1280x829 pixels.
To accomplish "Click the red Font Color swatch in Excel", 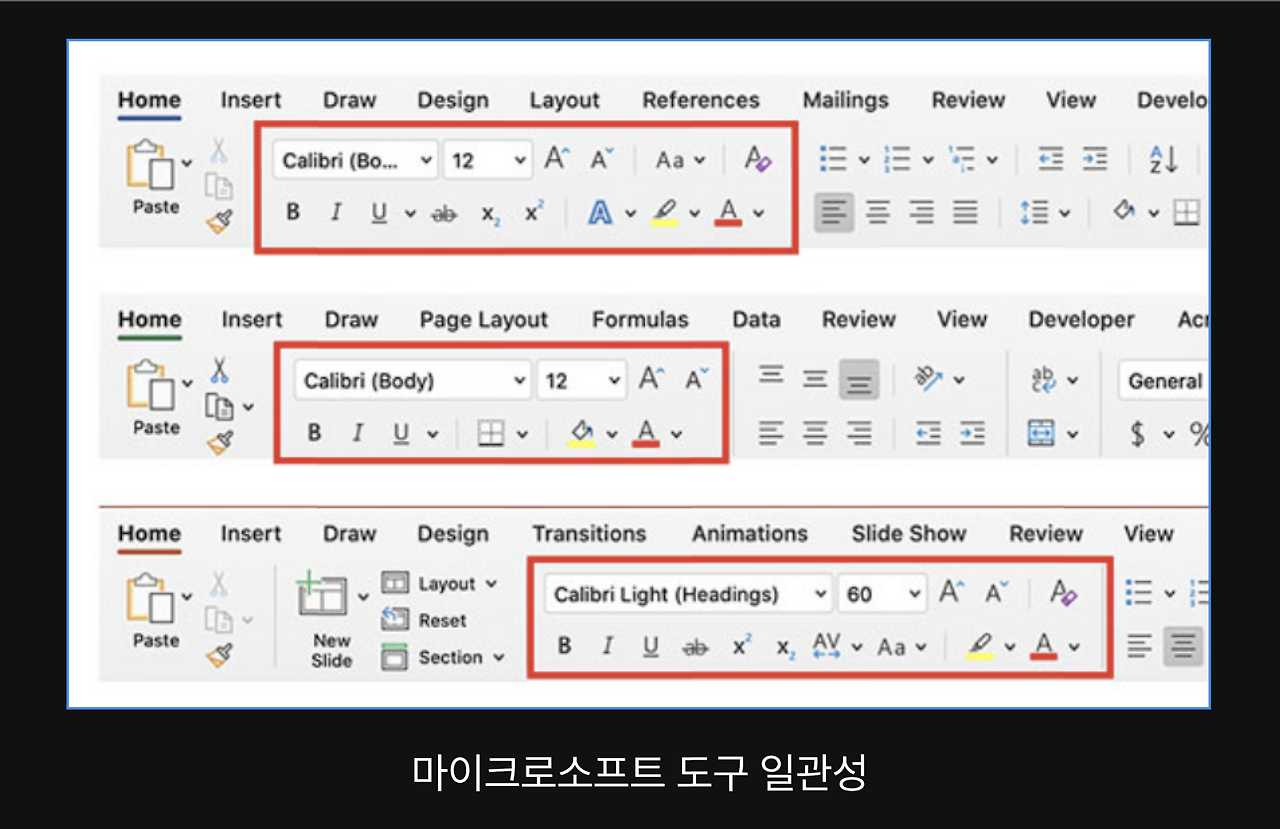I will pos(645,432).
